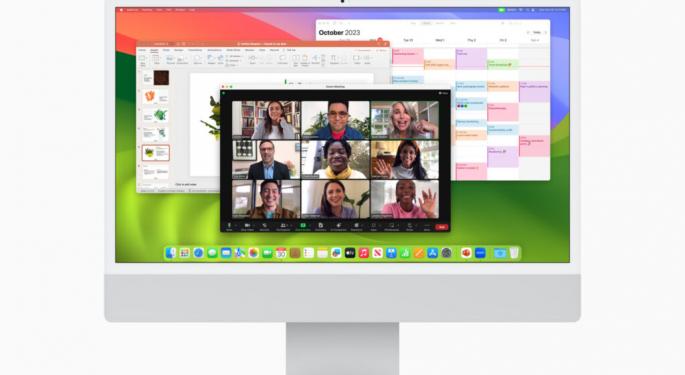
Task: Open the App Store Dock icon
Action: click(432, 253)
